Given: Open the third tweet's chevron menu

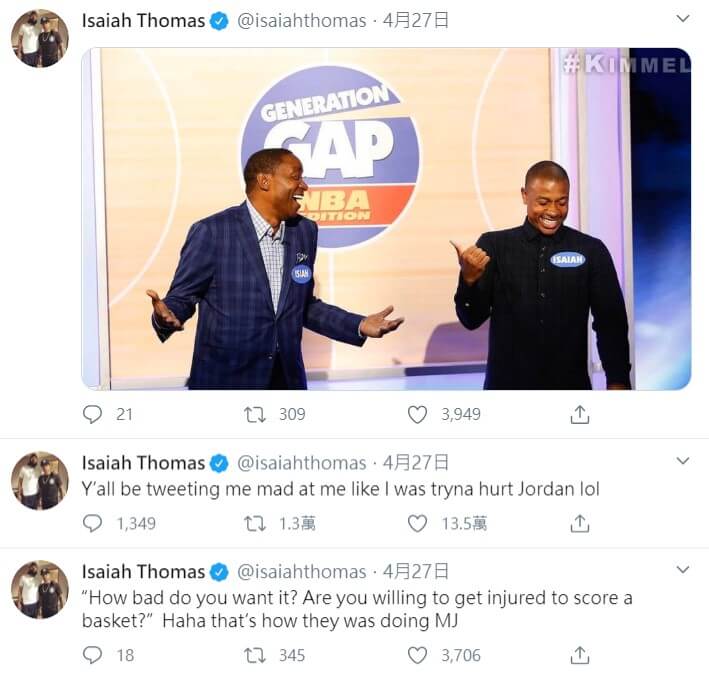Looking at the screenshot, I should point(682,569).
